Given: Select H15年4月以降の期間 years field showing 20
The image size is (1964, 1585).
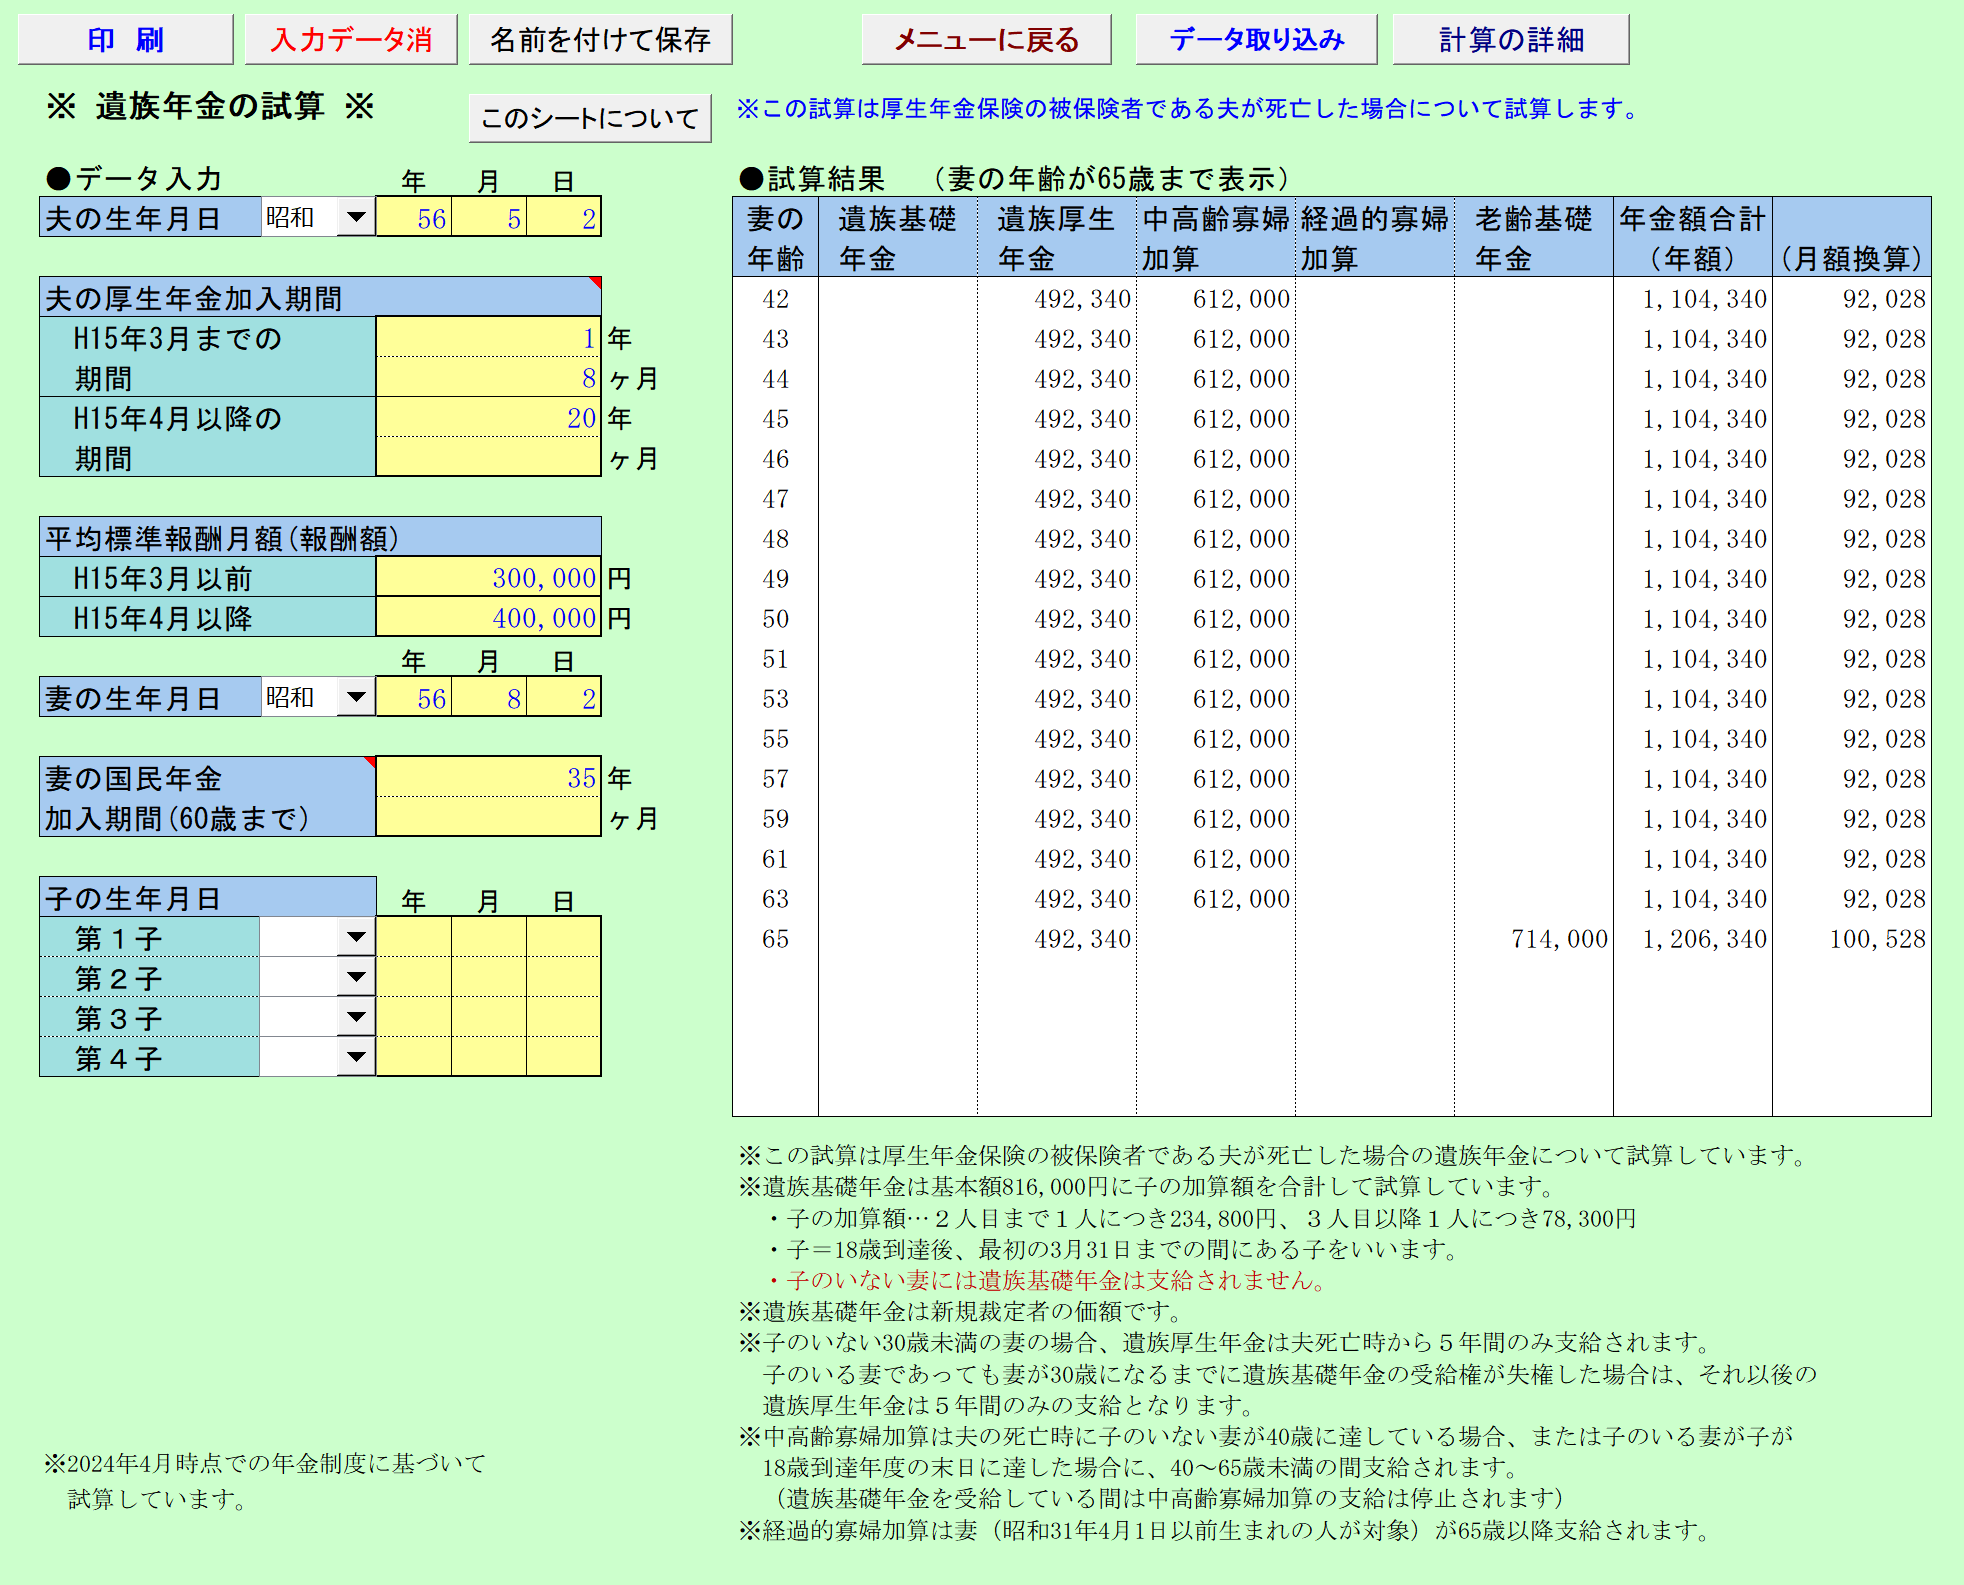Looking at the screenshot, I should 488,417.
